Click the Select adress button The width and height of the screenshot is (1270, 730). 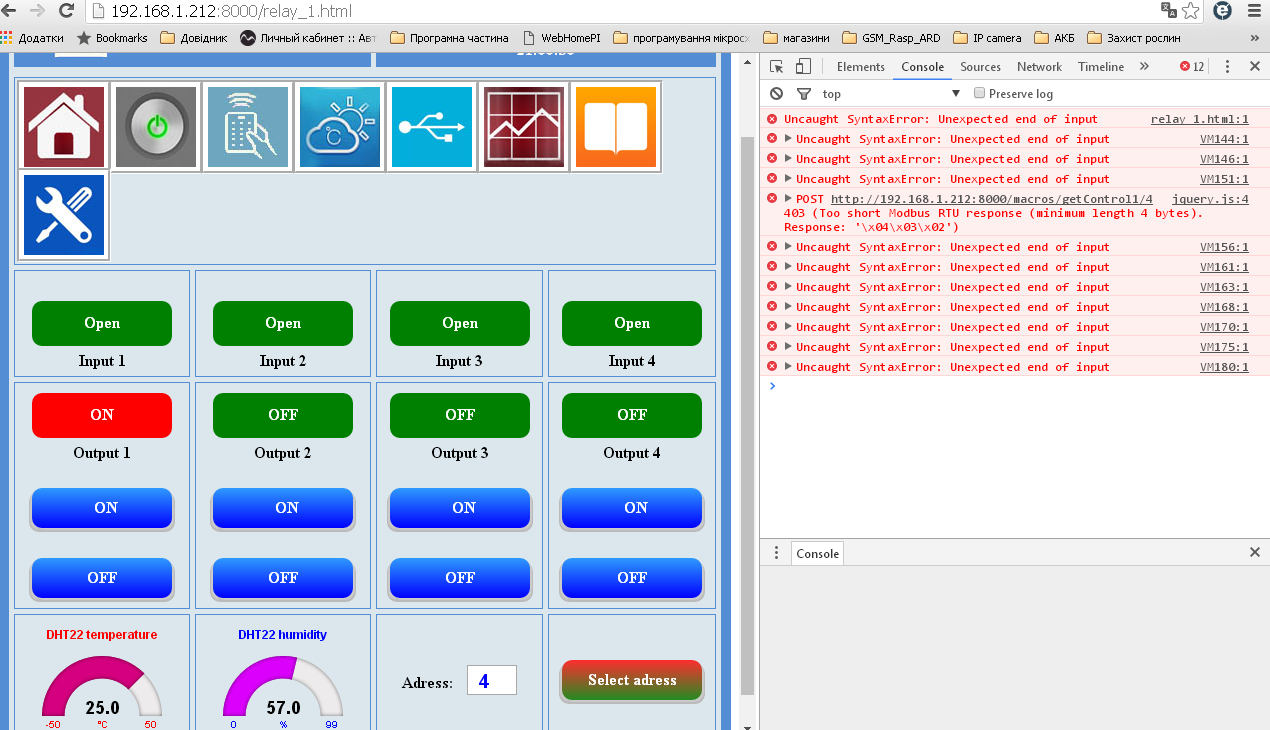click(x=632, y=680)
